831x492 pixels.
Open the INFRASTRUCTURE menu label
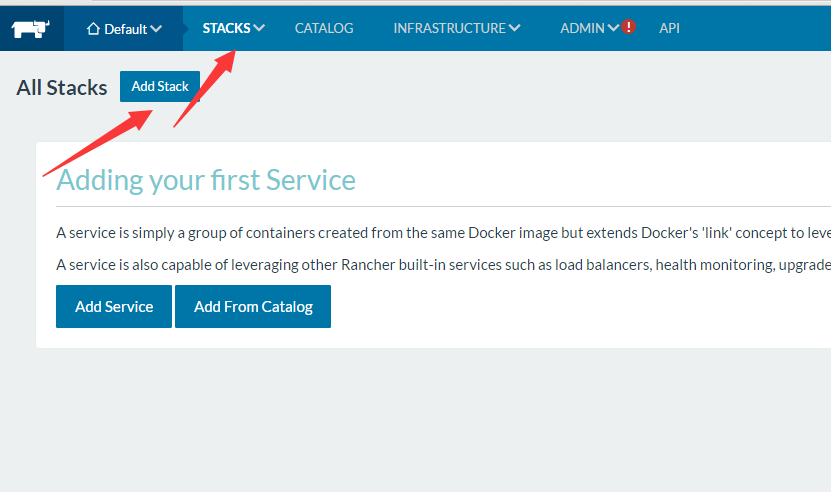click(x=449, y=28)
